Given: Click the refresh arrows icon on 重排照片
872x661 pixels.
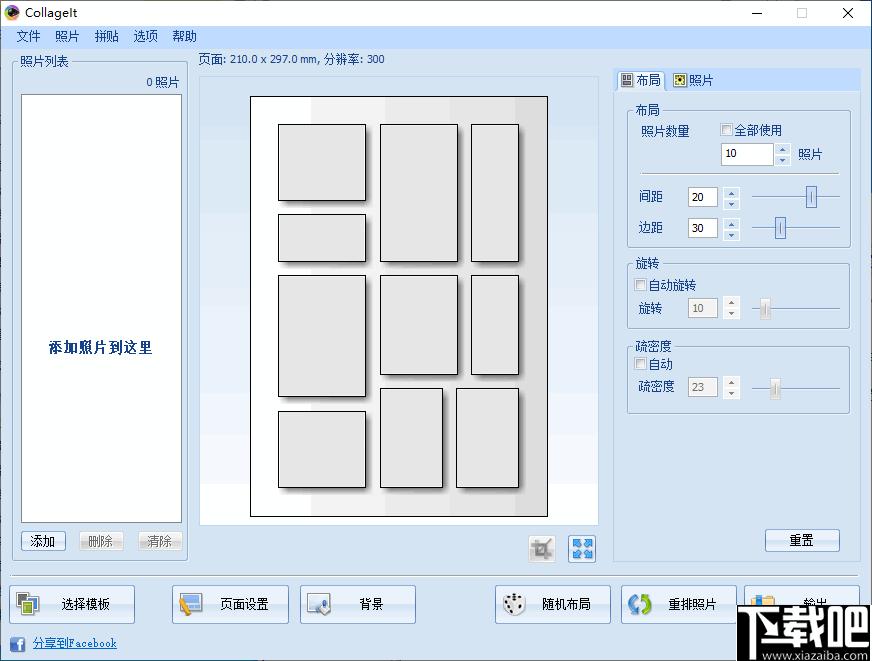Looking at the screenshot, I should (x=640, y=604).
